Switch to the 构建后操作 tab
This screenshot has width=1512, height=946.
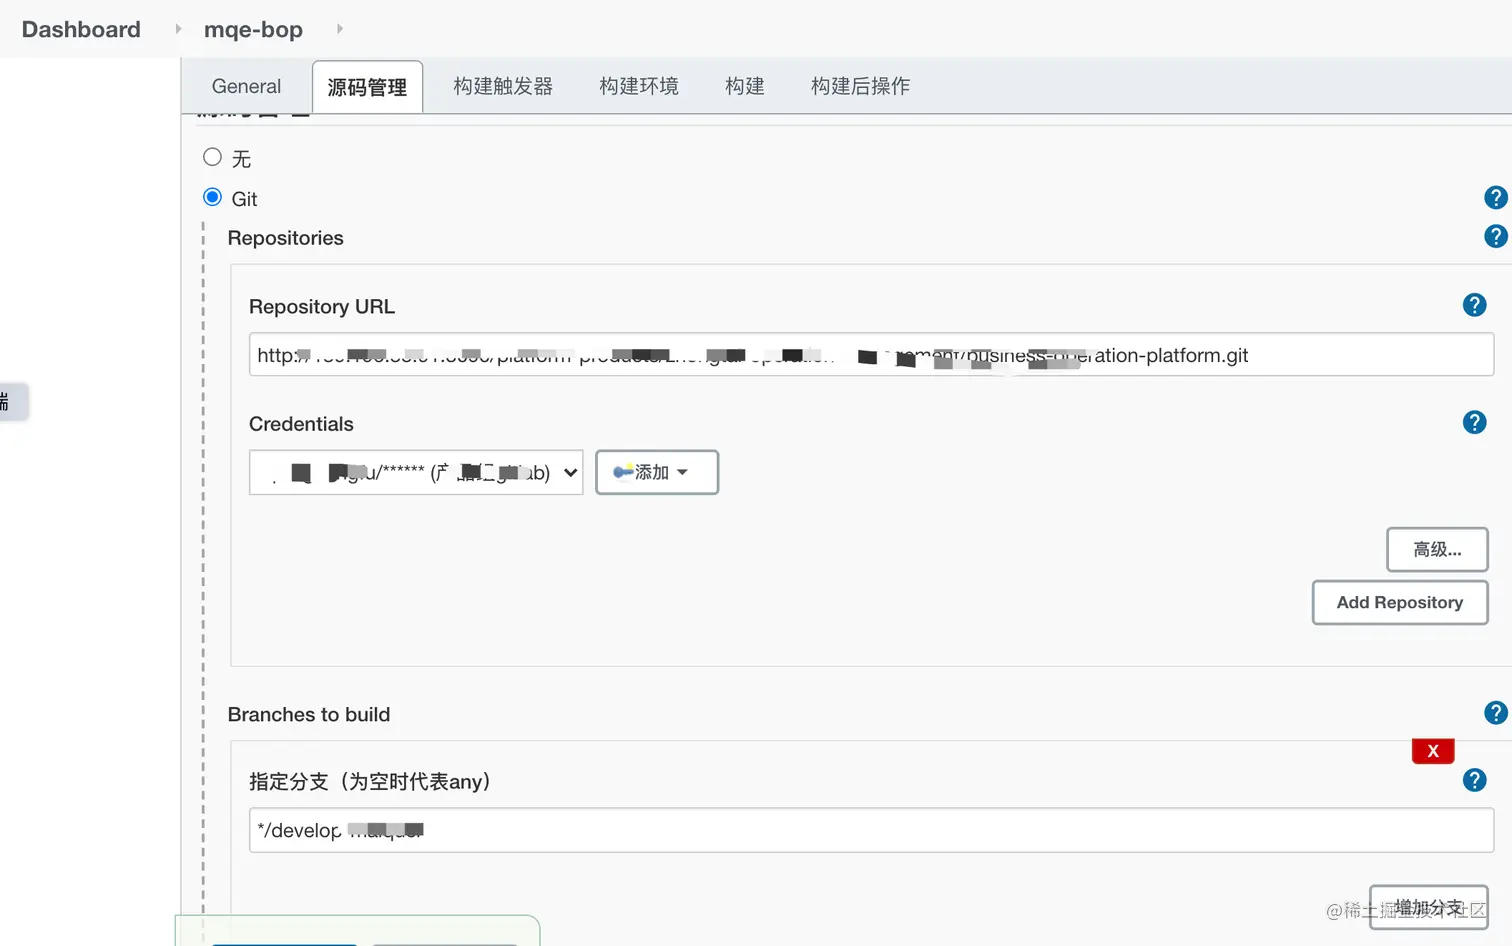coord(859,86)
